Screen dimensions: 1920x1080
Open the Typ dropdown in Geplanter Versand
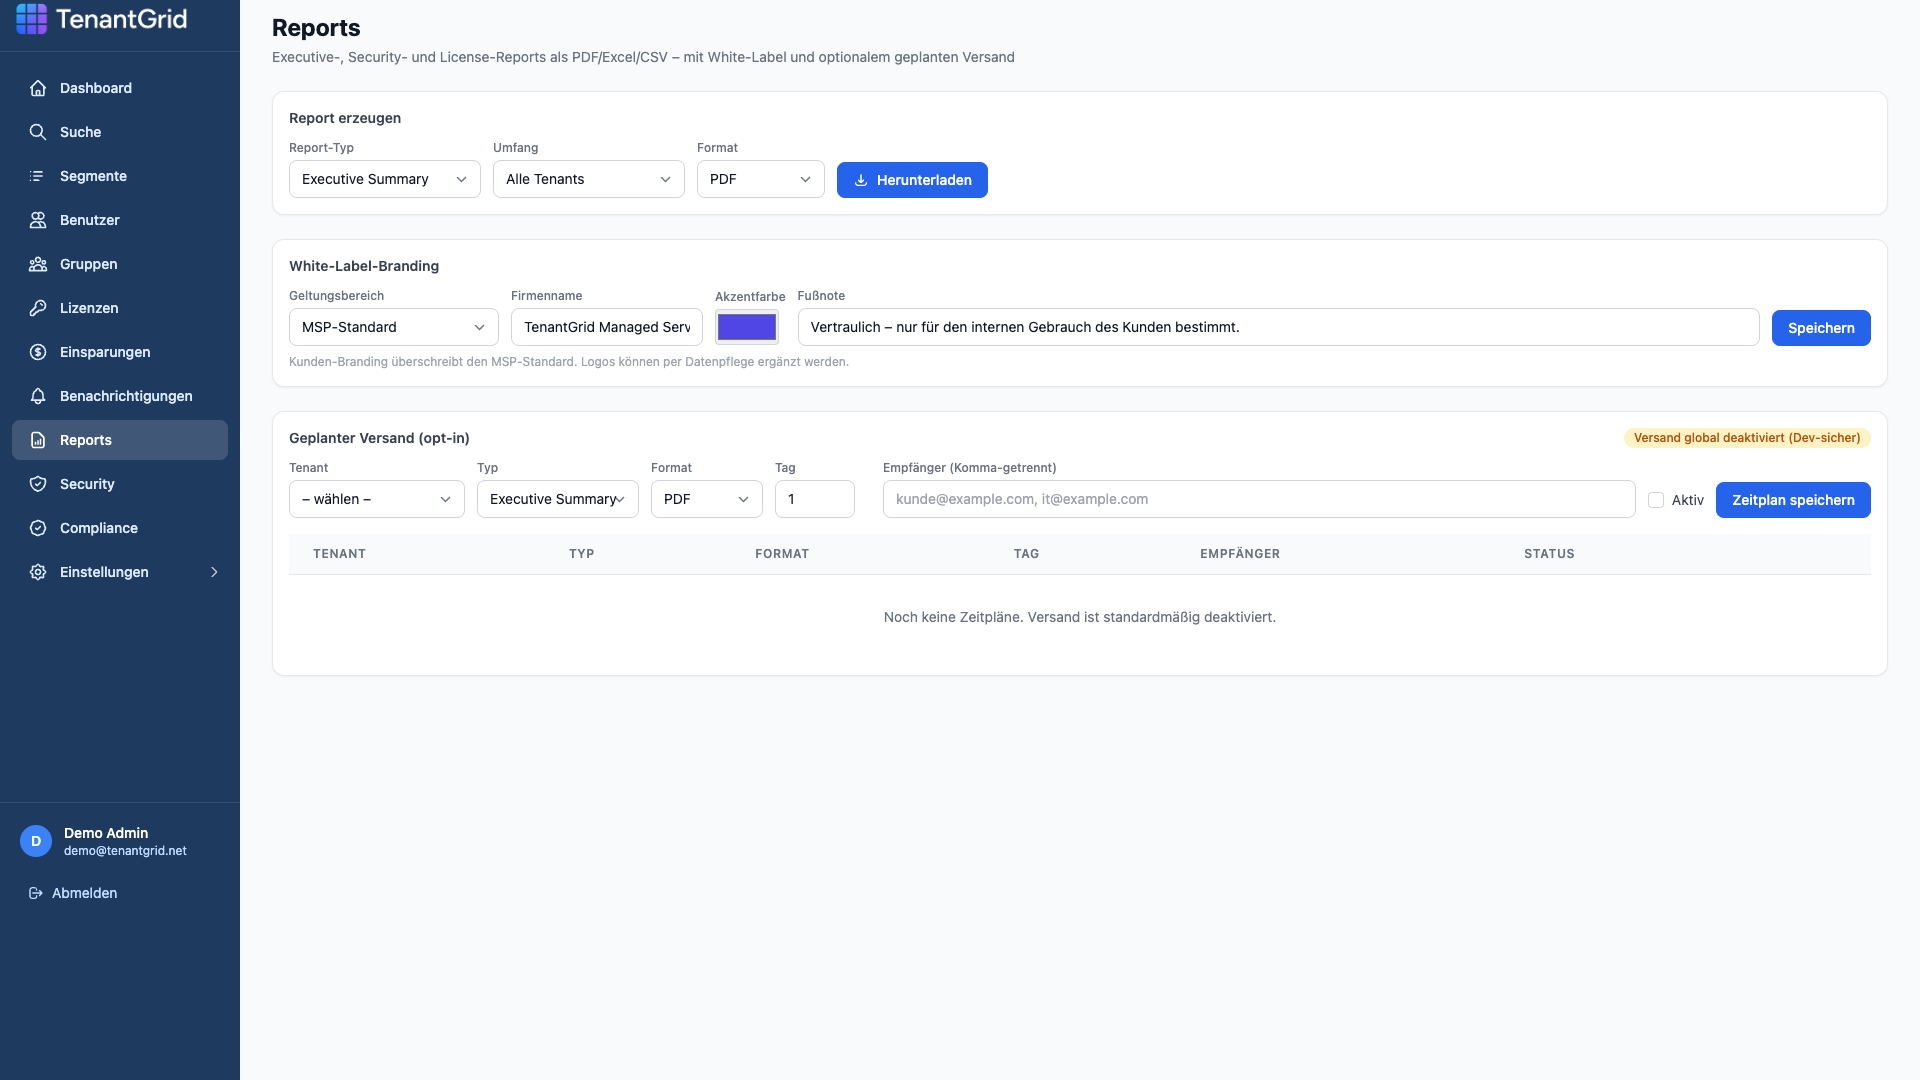[558, 499]
